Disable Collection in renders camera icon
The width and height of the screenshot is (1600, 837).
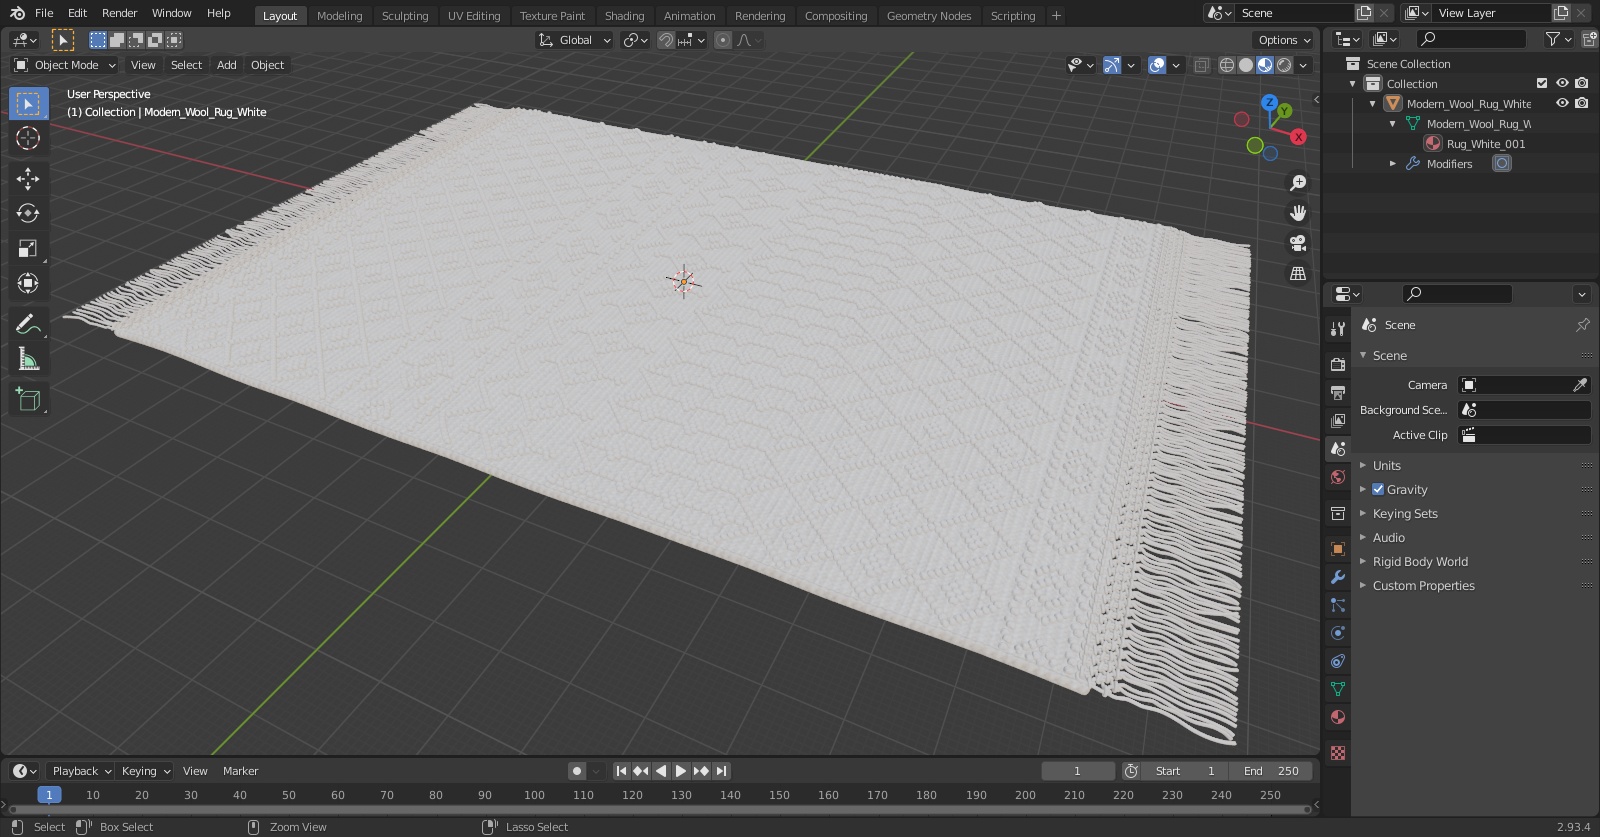click(1582, 83)
